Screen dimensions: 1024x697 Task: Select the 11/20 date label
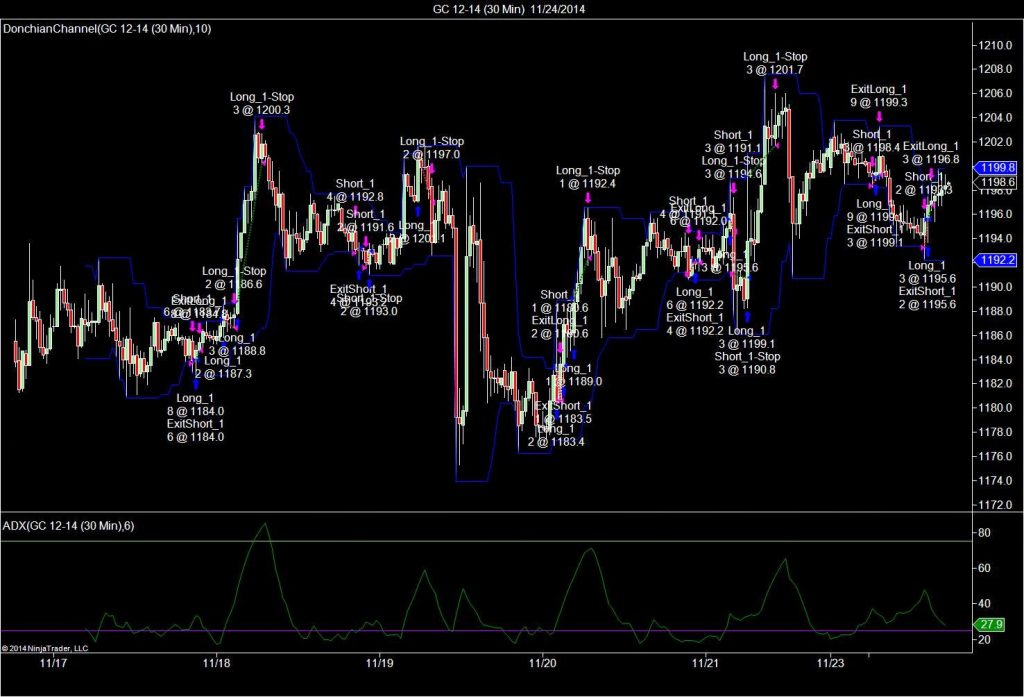(x=543, y=663)
